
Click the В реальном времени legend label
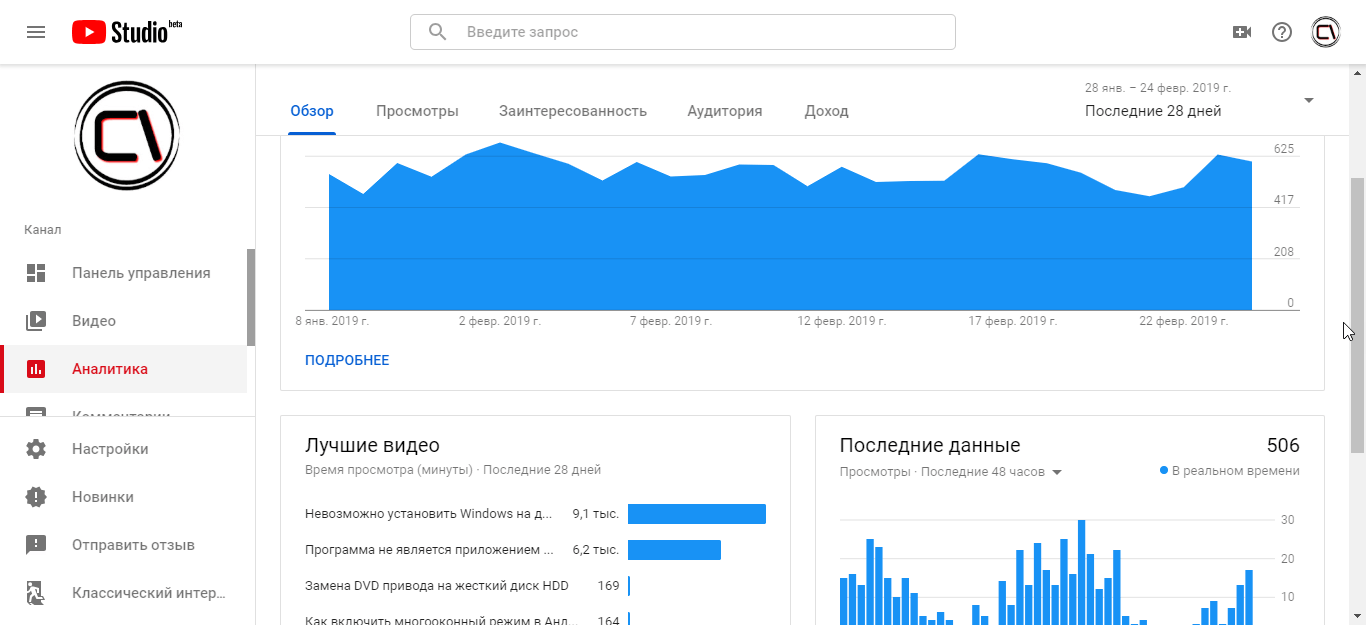1236,471
